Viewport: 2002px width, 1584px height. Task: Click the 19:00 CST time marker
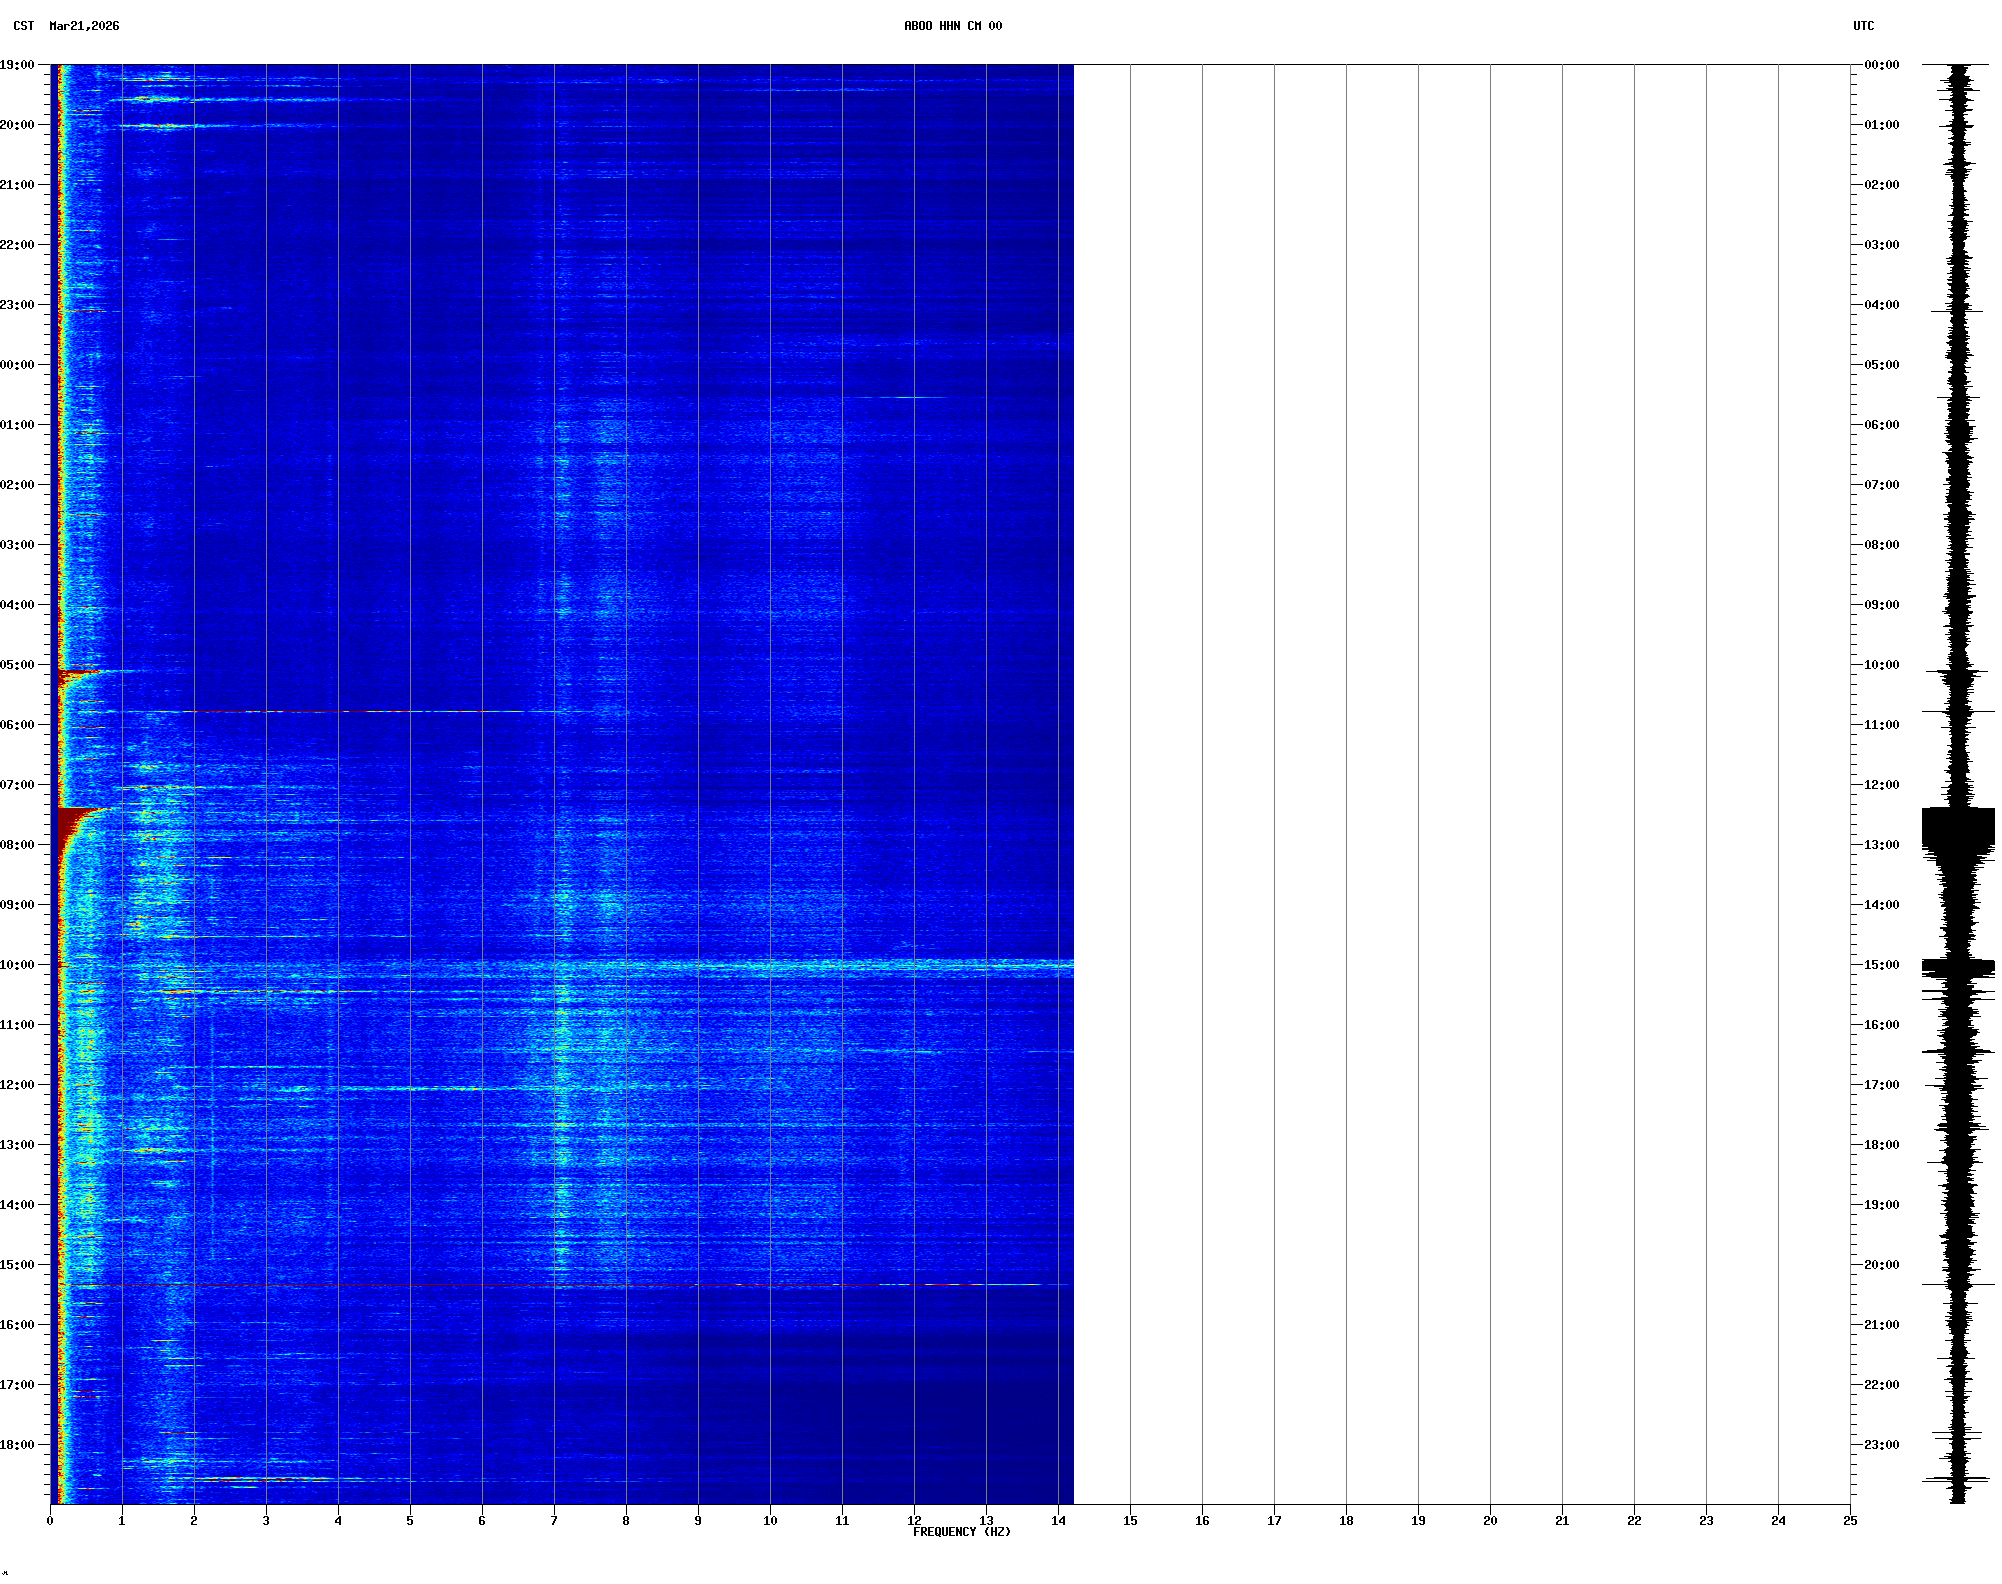17,65
